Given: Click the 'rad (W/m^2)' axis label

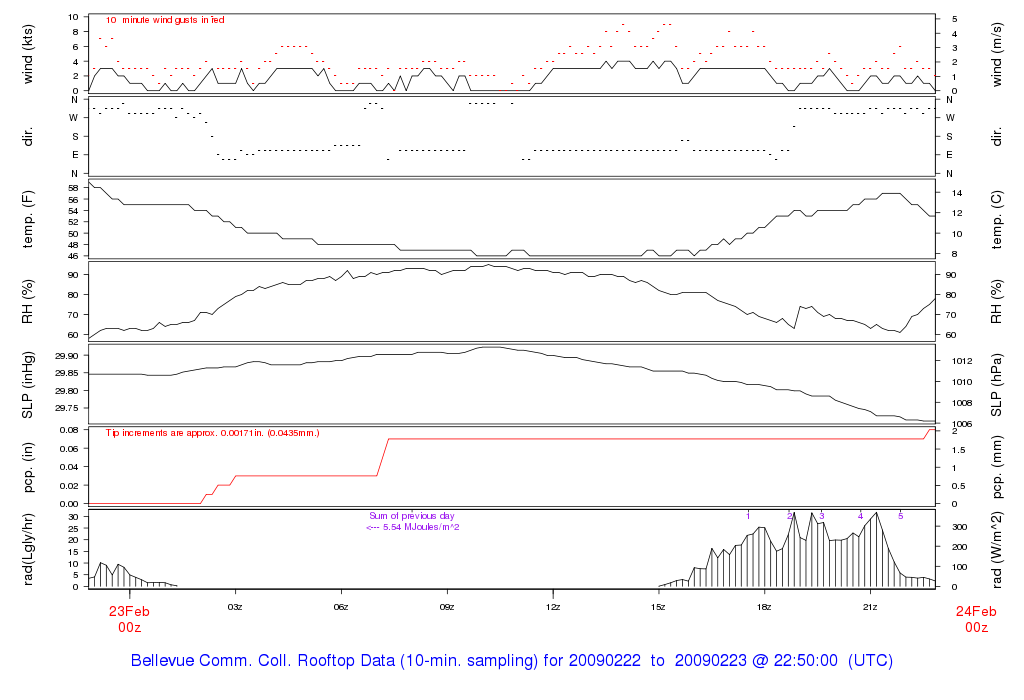Looking at the screenshot, I should click(x=996, y=549).
